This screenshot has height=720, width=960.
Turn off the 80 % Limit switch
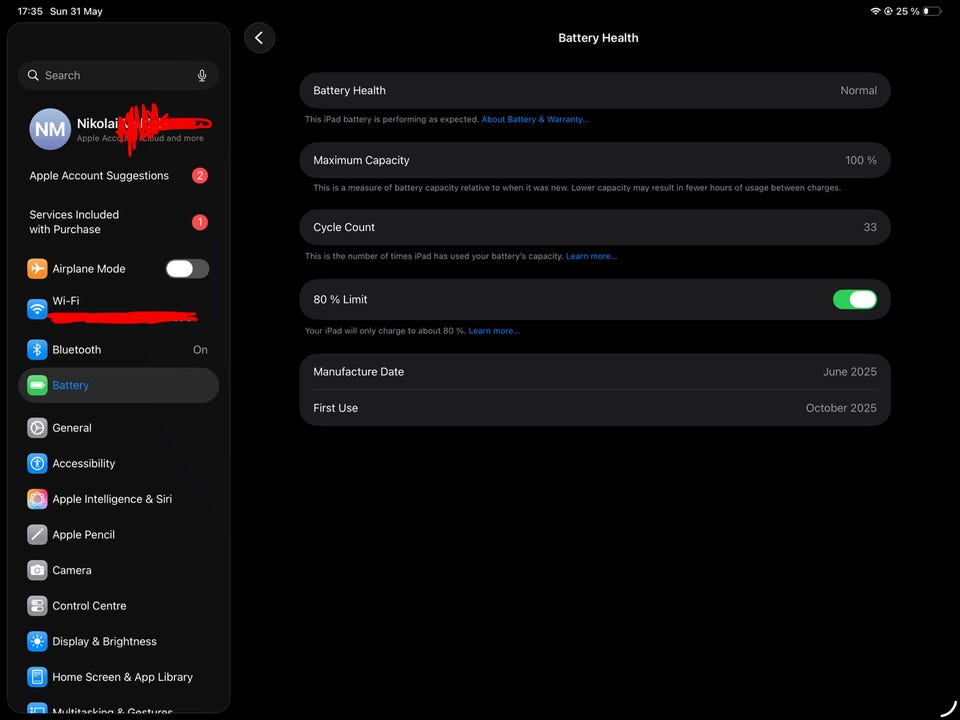(x=855, y=299)
